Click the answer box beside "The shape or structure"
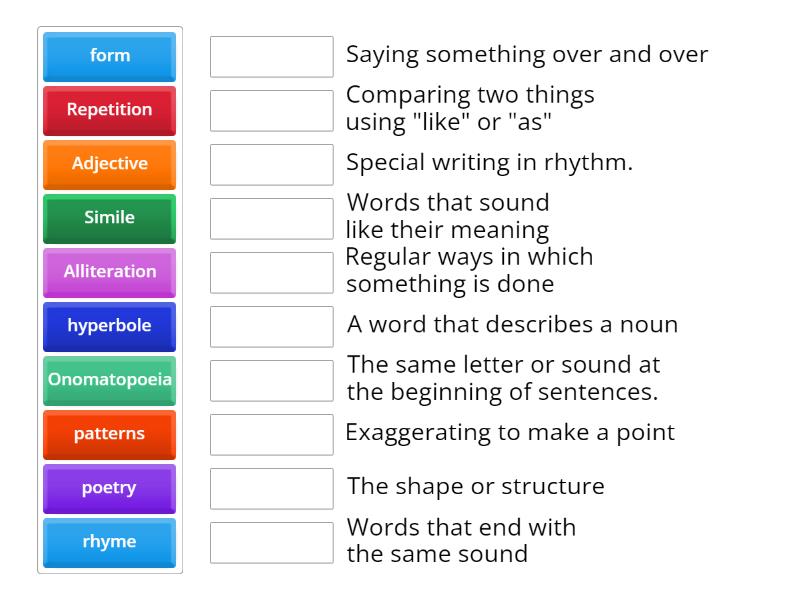800x600 pixels. (x=271, y=488)
